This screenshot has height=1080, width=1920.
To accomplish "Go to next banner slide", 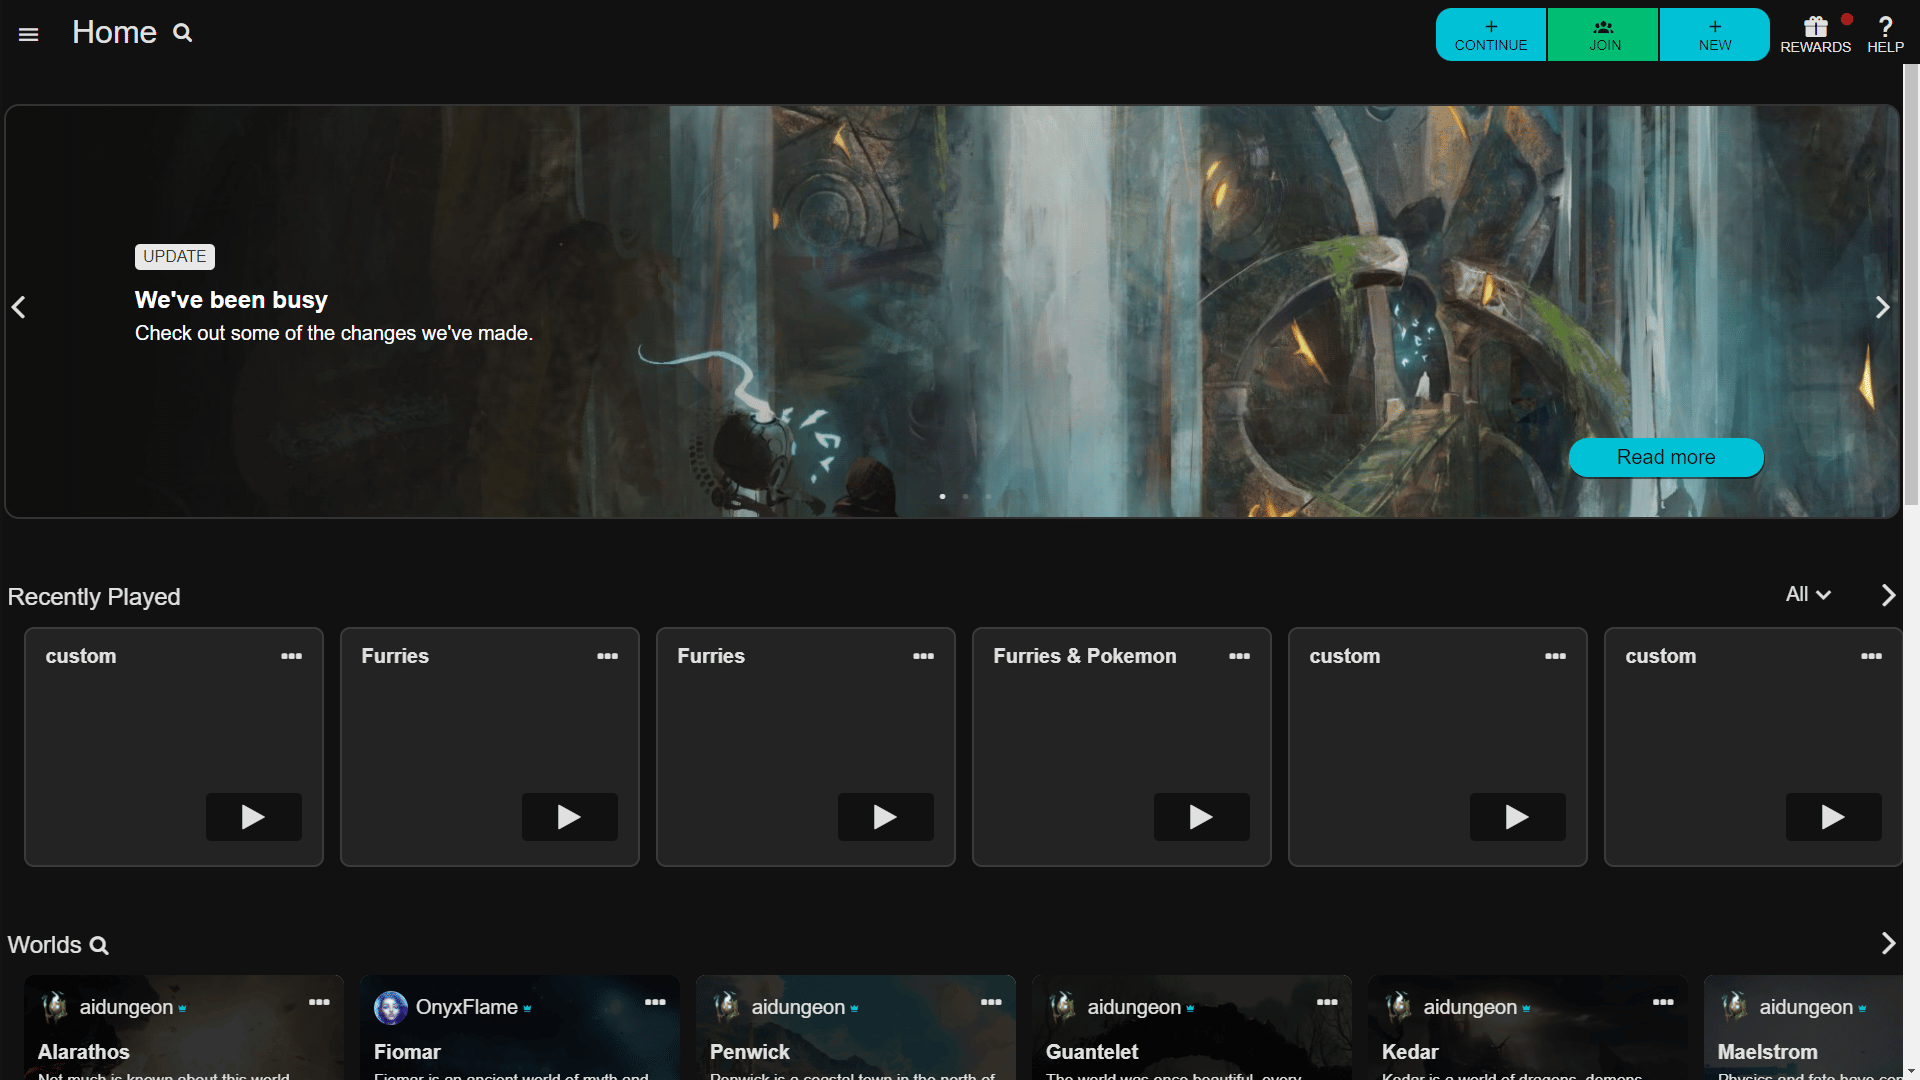I will coord(1882,308).
